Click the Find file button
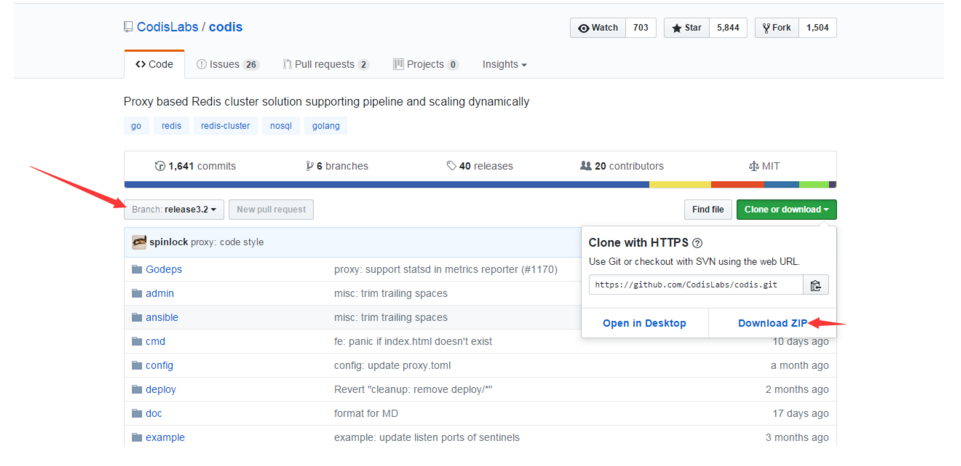961x466 pixels. (x=707, y=209)
